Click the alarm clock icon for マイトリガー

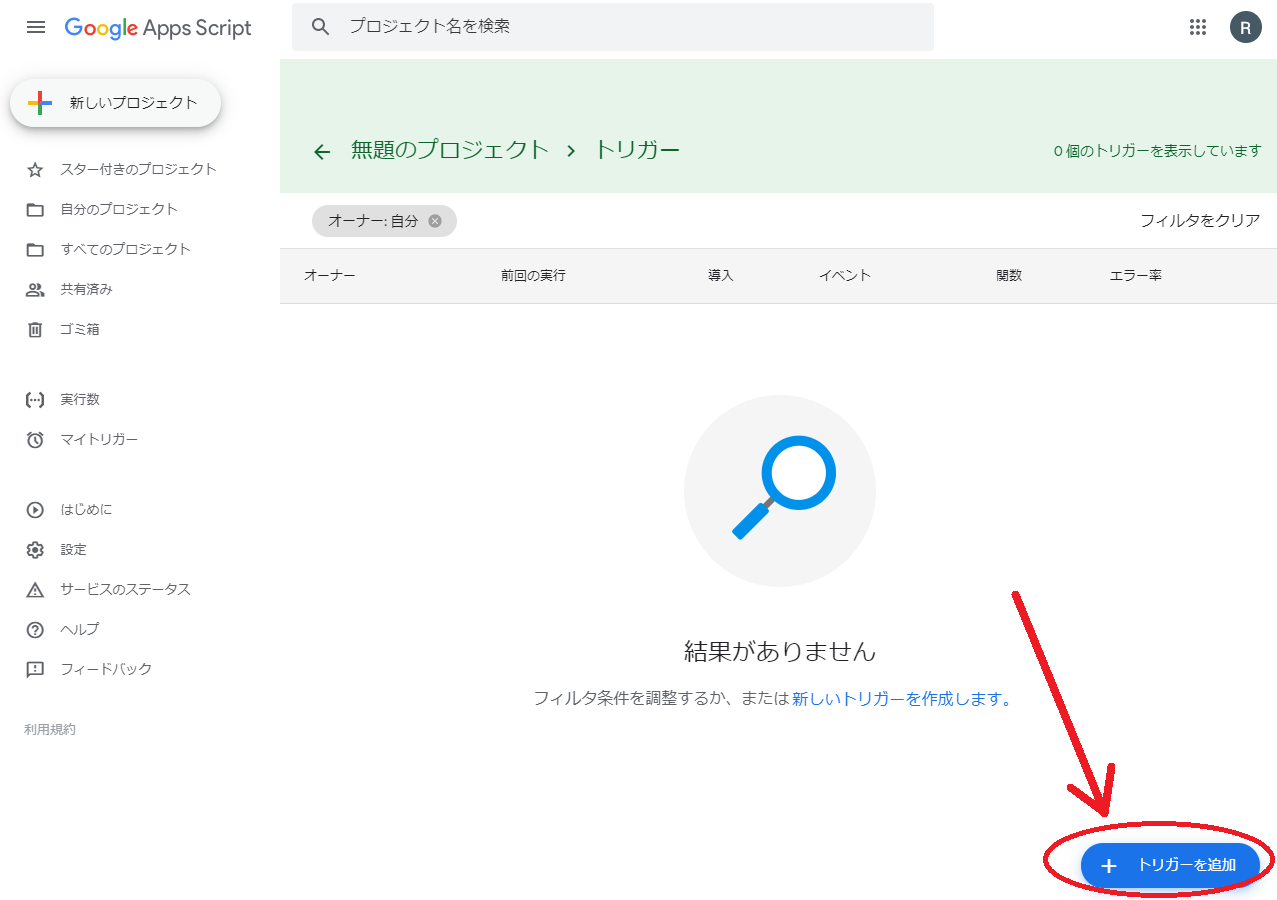click(x=35, y=440)
